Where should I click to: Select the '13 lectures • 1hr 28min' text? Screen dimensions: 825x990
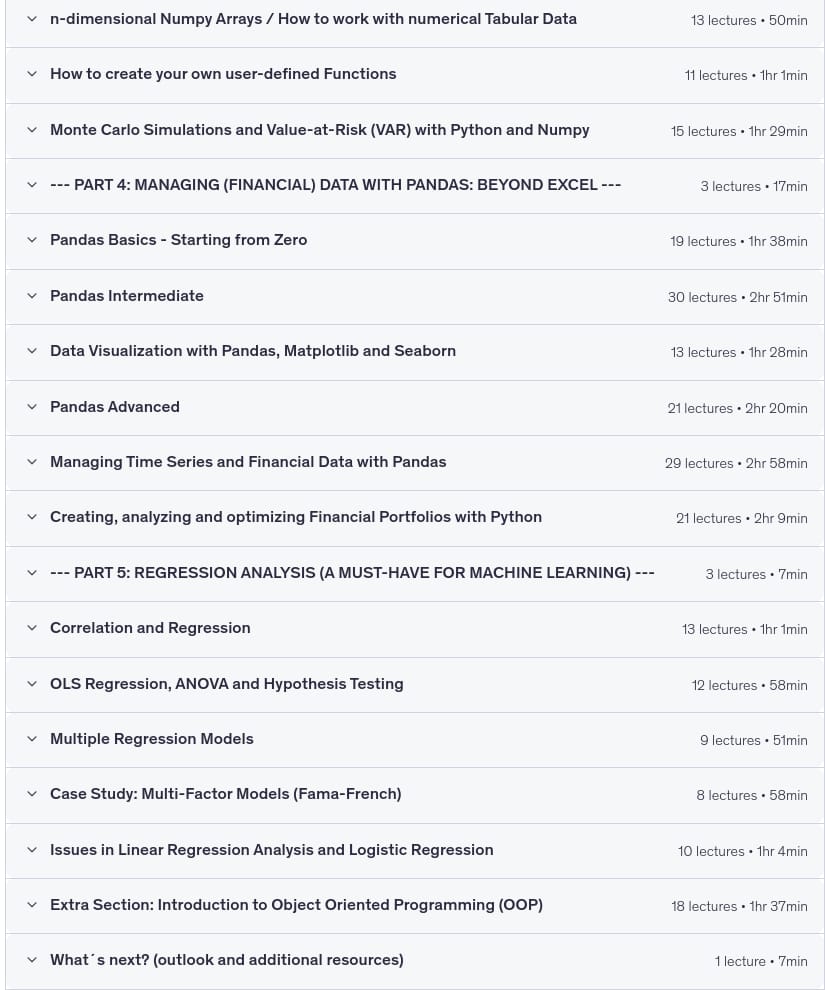739,352
